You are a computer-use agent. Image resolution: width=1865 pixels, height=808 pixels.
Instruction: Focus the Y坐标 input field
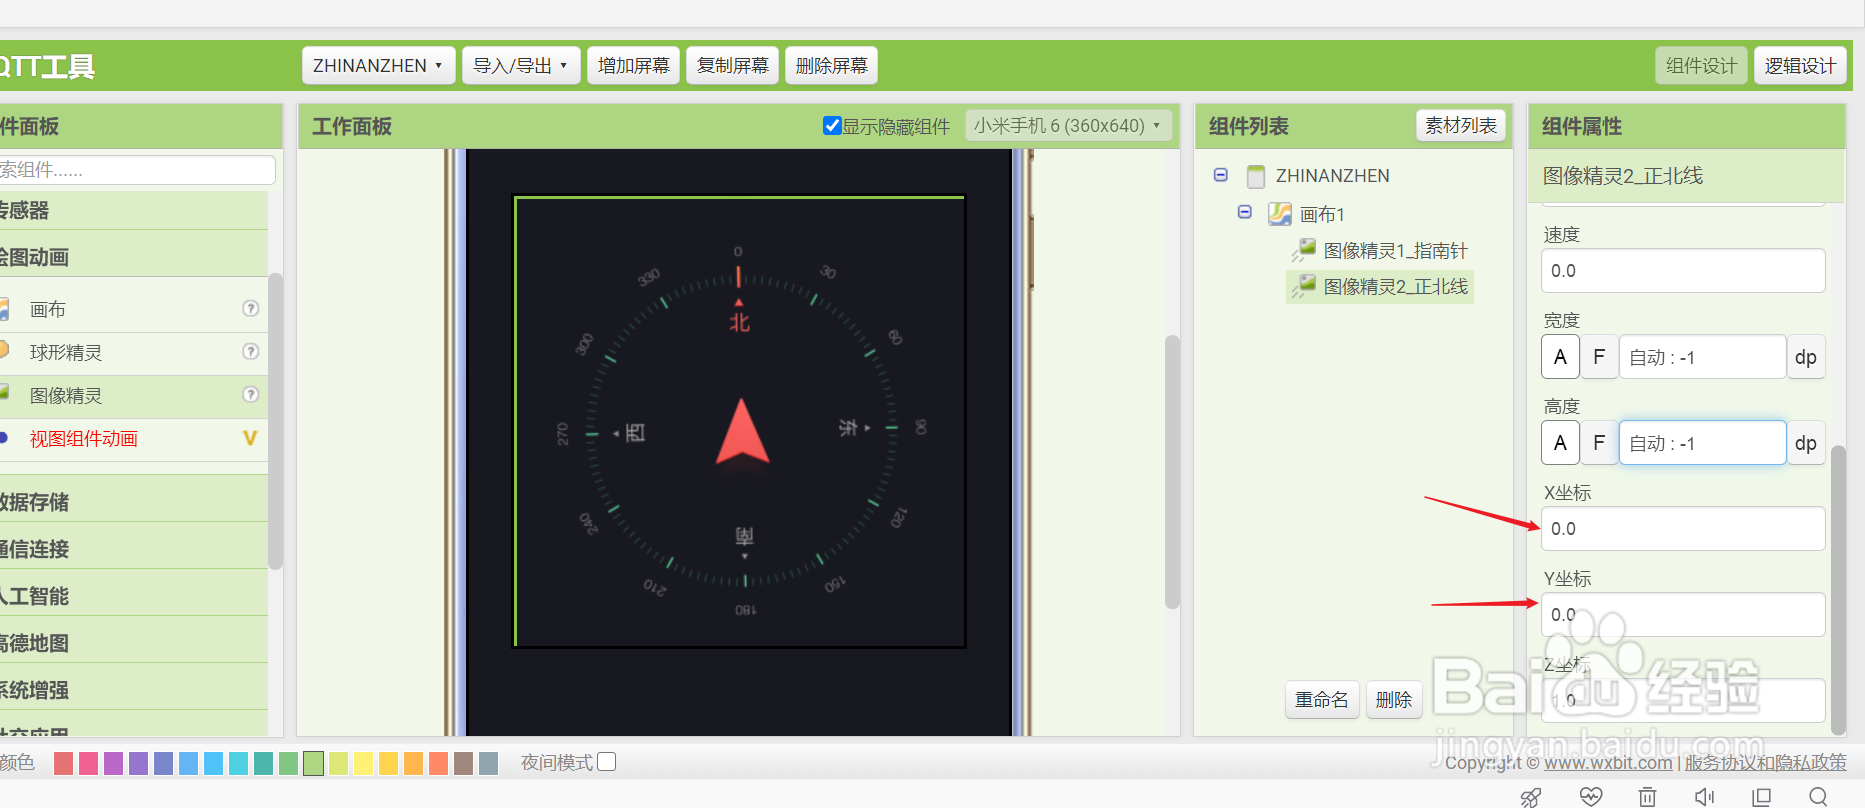[x=1683, y=615]
